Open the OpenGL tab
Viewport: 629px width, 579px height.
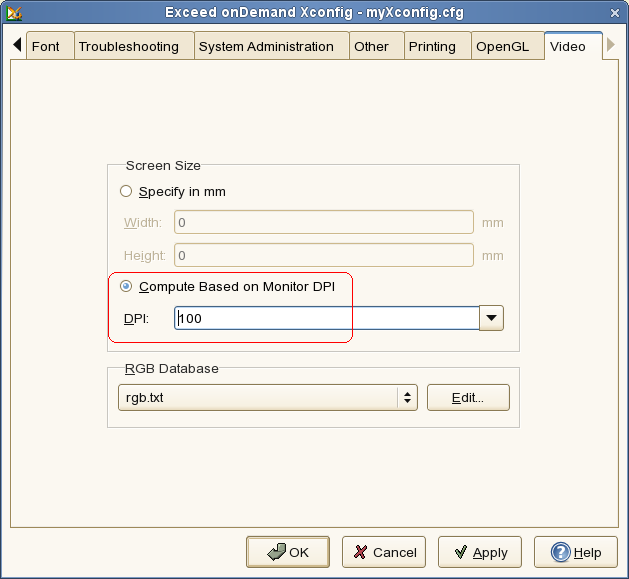tap(502, 46)
